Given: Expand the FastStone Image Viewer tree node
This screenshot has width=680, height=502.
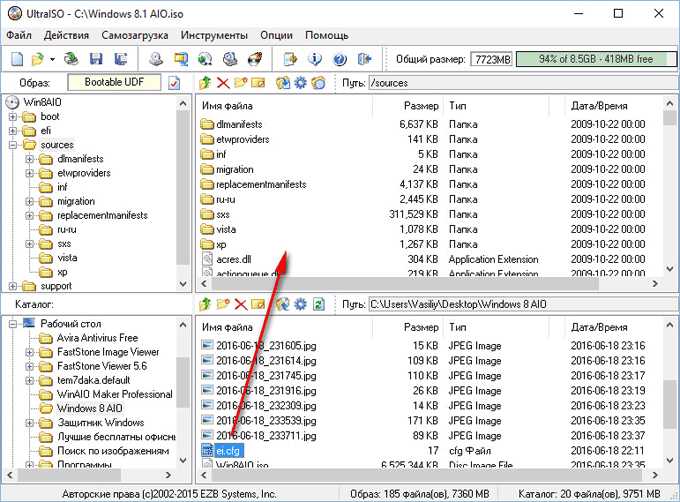Looking at the screenshot, I should click(29, 352).
